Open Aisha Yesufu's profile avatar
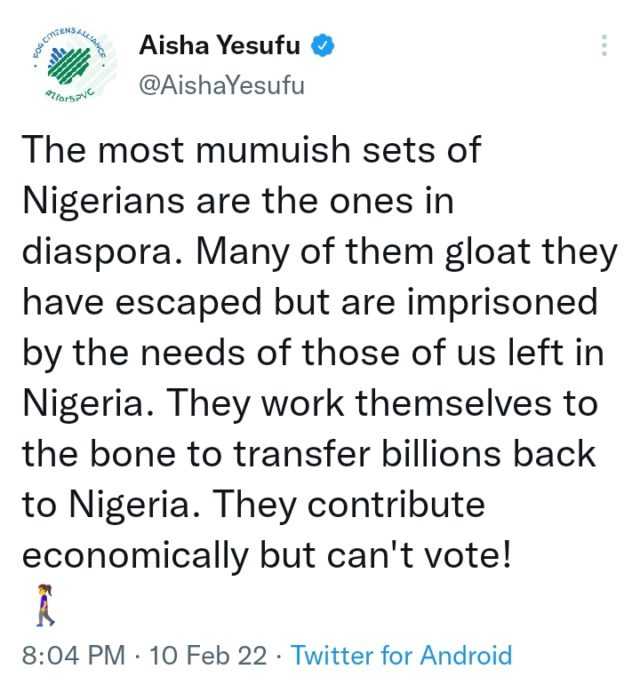640x685 pixels. pyautogui.click(x=68, y=65)
